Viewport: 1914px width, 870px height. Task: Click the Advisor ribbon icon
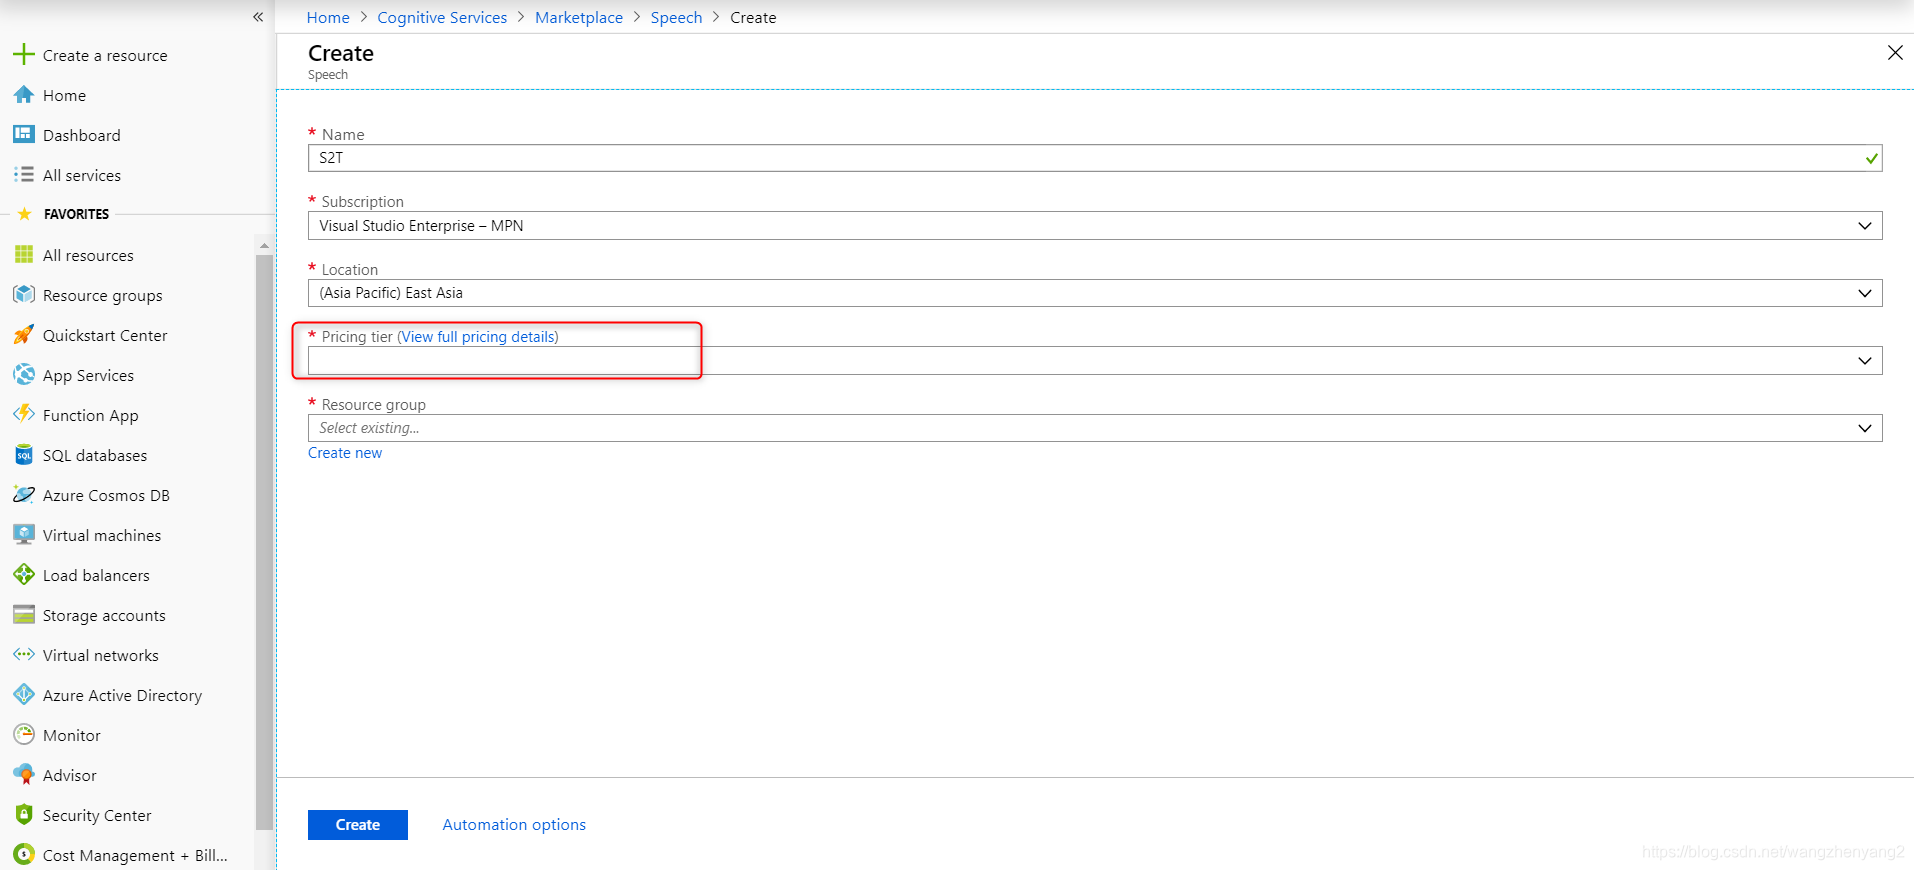pos(24,774)
